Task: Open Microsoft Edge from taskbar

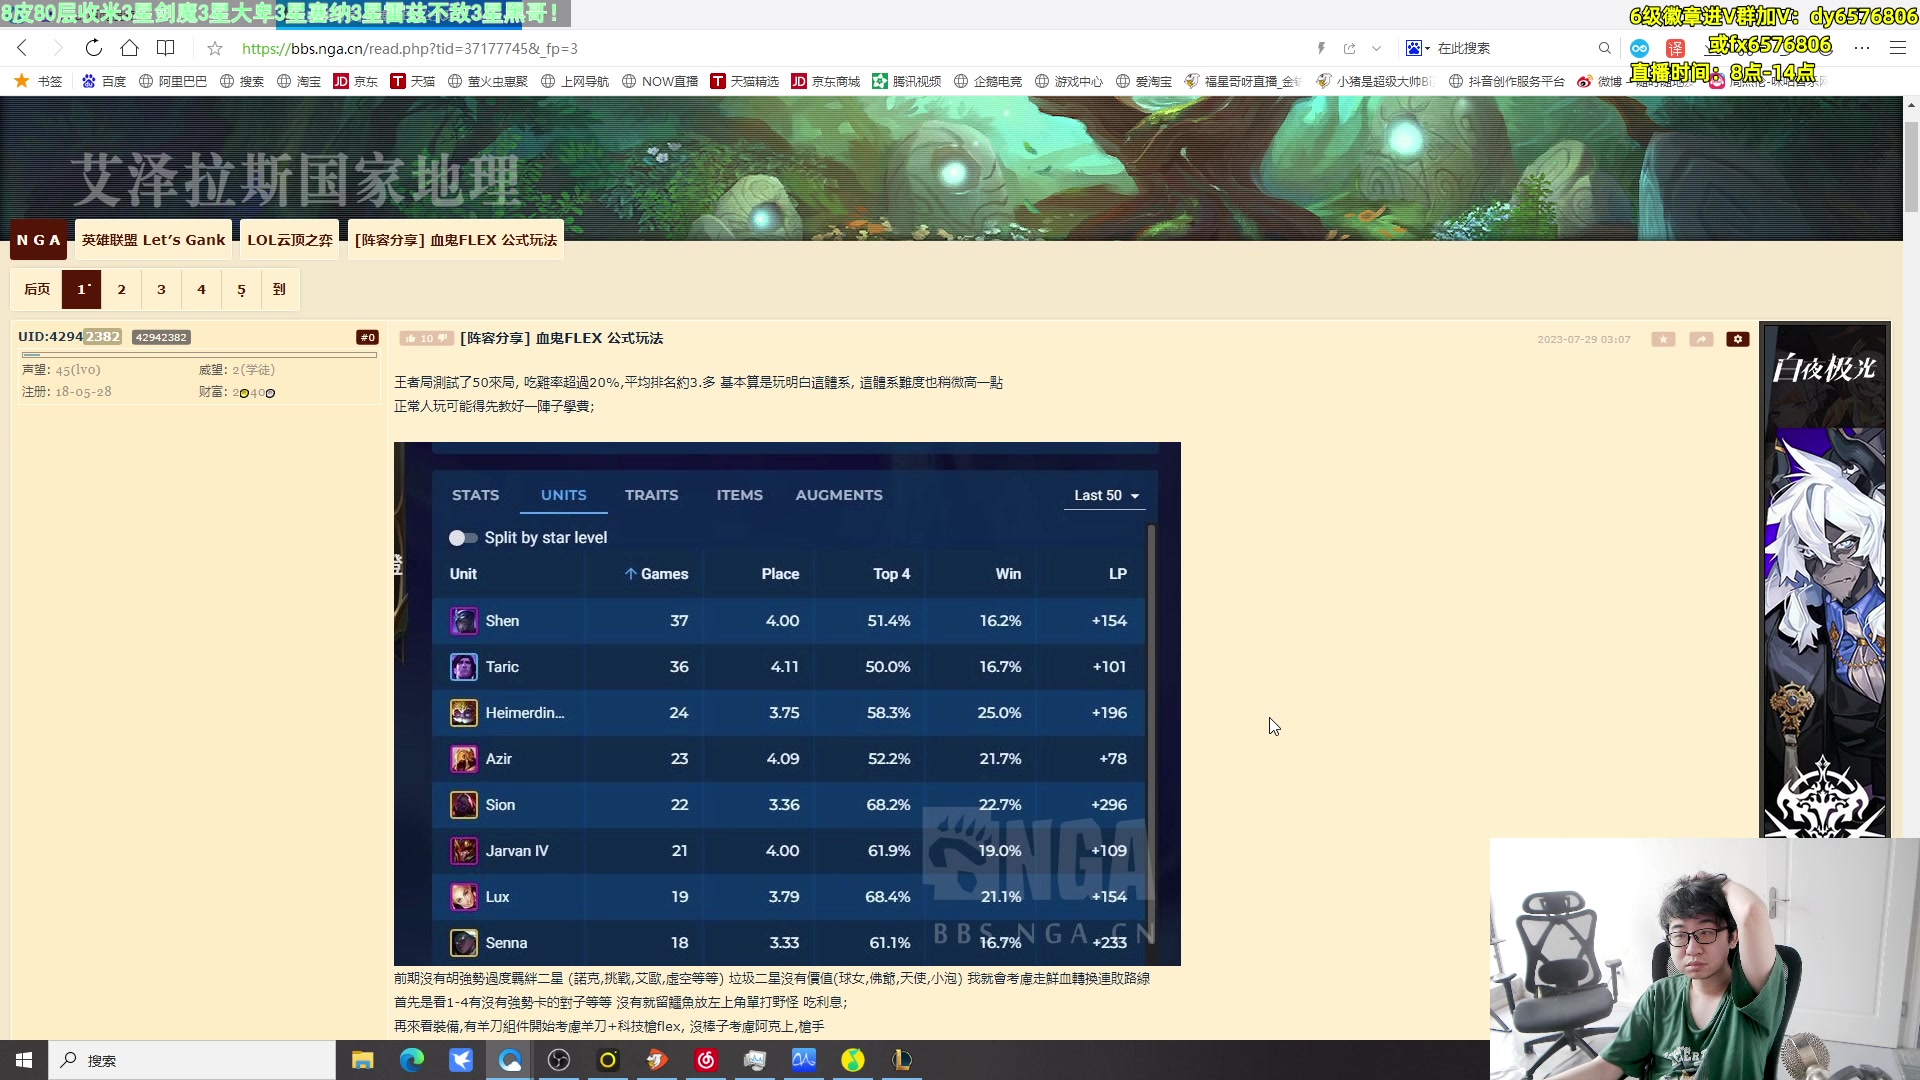Action: pyautogui.click(x=411, y=1060)
